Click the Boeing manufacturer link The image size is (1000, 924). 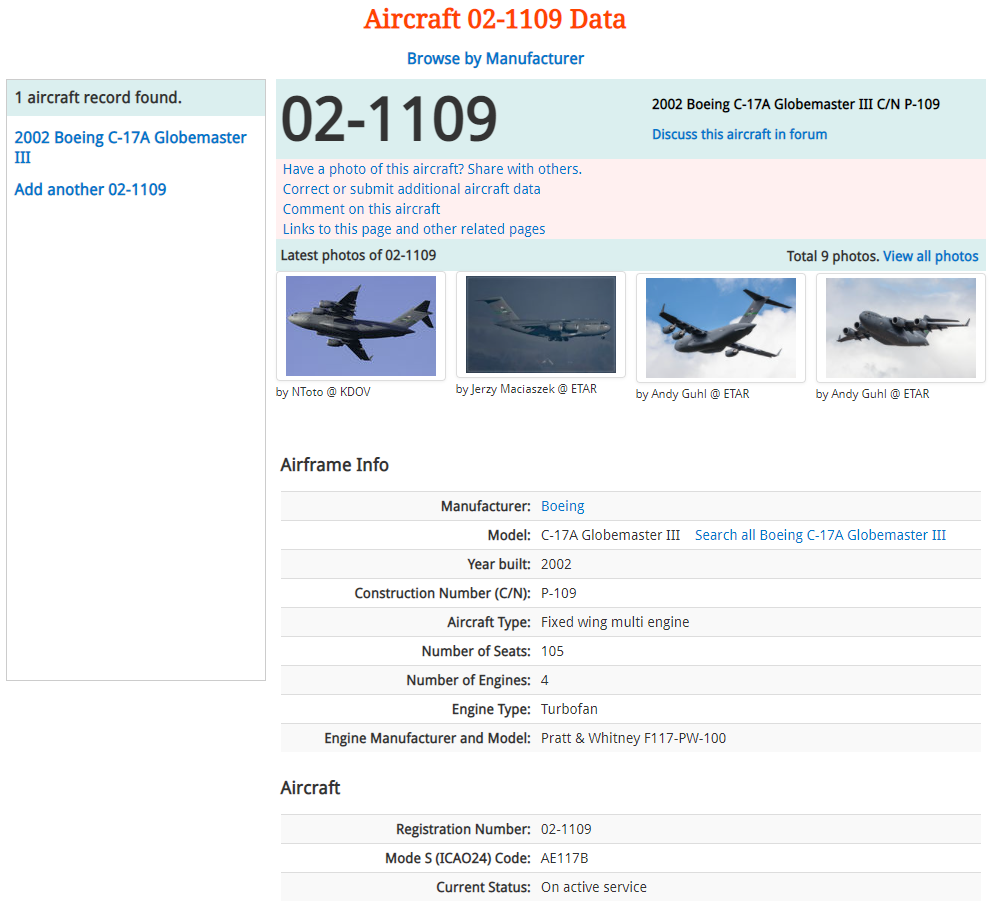562,506
